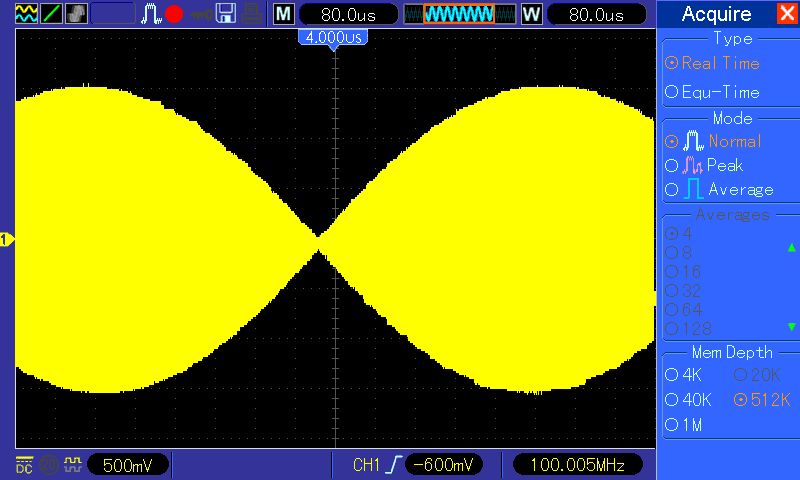
Task: Set memory depth to 4K
Action: [x=683, y=375]
